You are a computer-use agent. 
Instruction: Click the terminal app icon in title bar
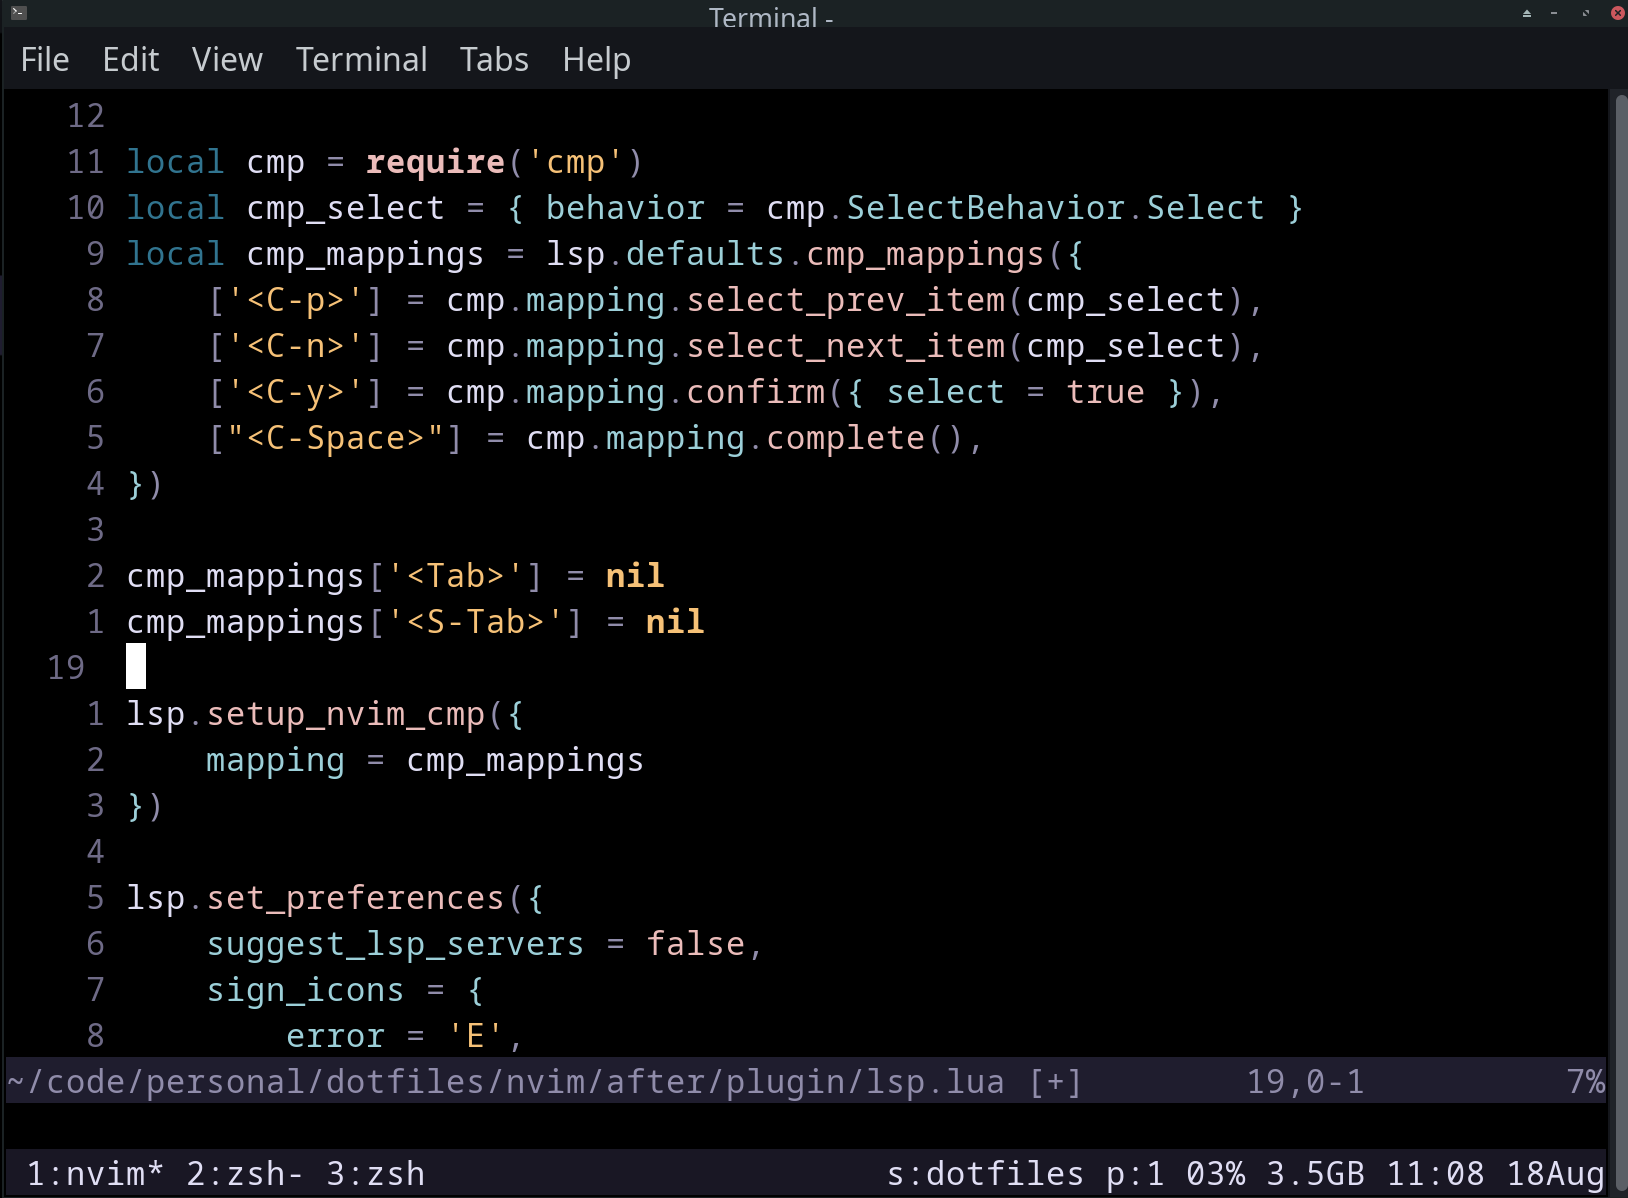[19, 13]
